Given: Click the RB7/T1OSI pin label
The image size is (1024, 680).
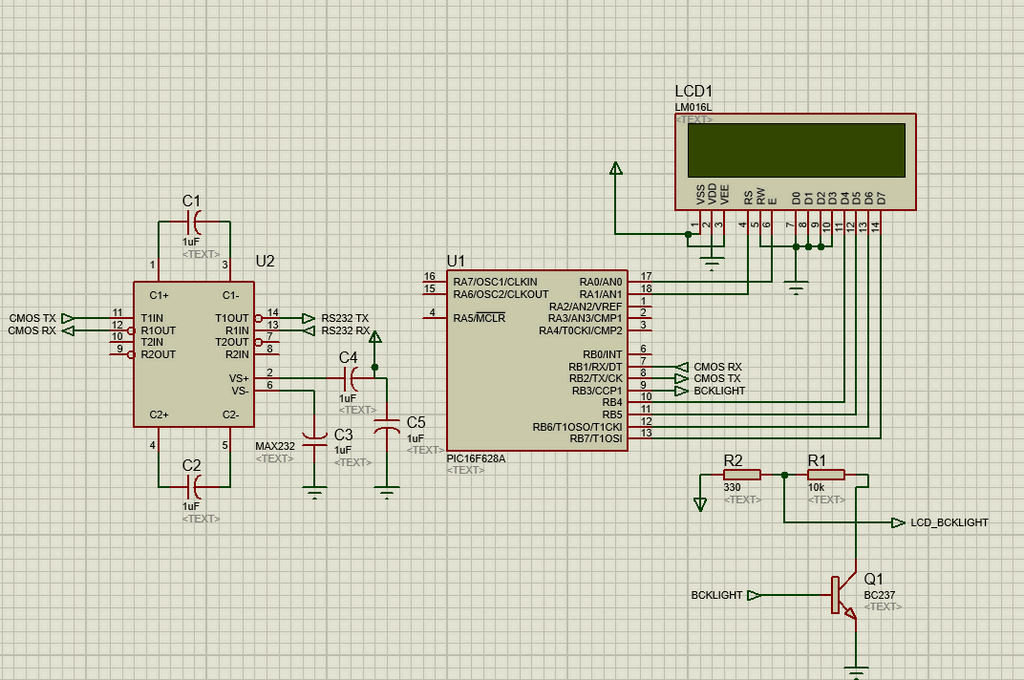Looking at the screenshot, I should pos(596,438).
